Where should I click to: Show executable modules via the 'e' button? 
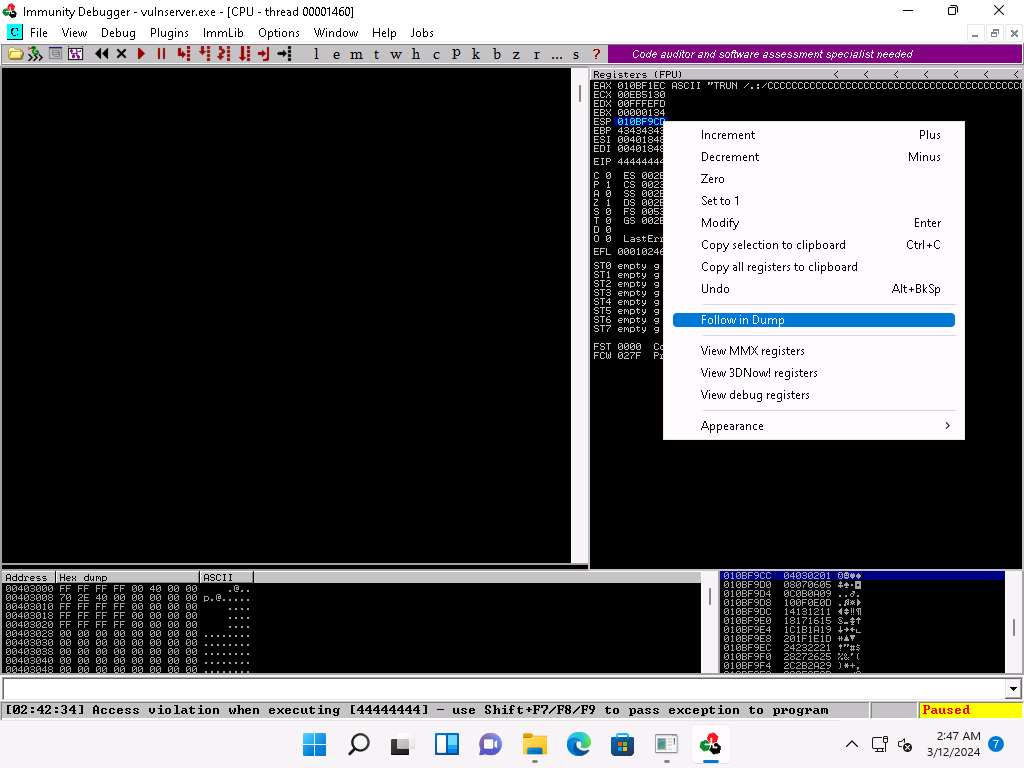point(337,54)
